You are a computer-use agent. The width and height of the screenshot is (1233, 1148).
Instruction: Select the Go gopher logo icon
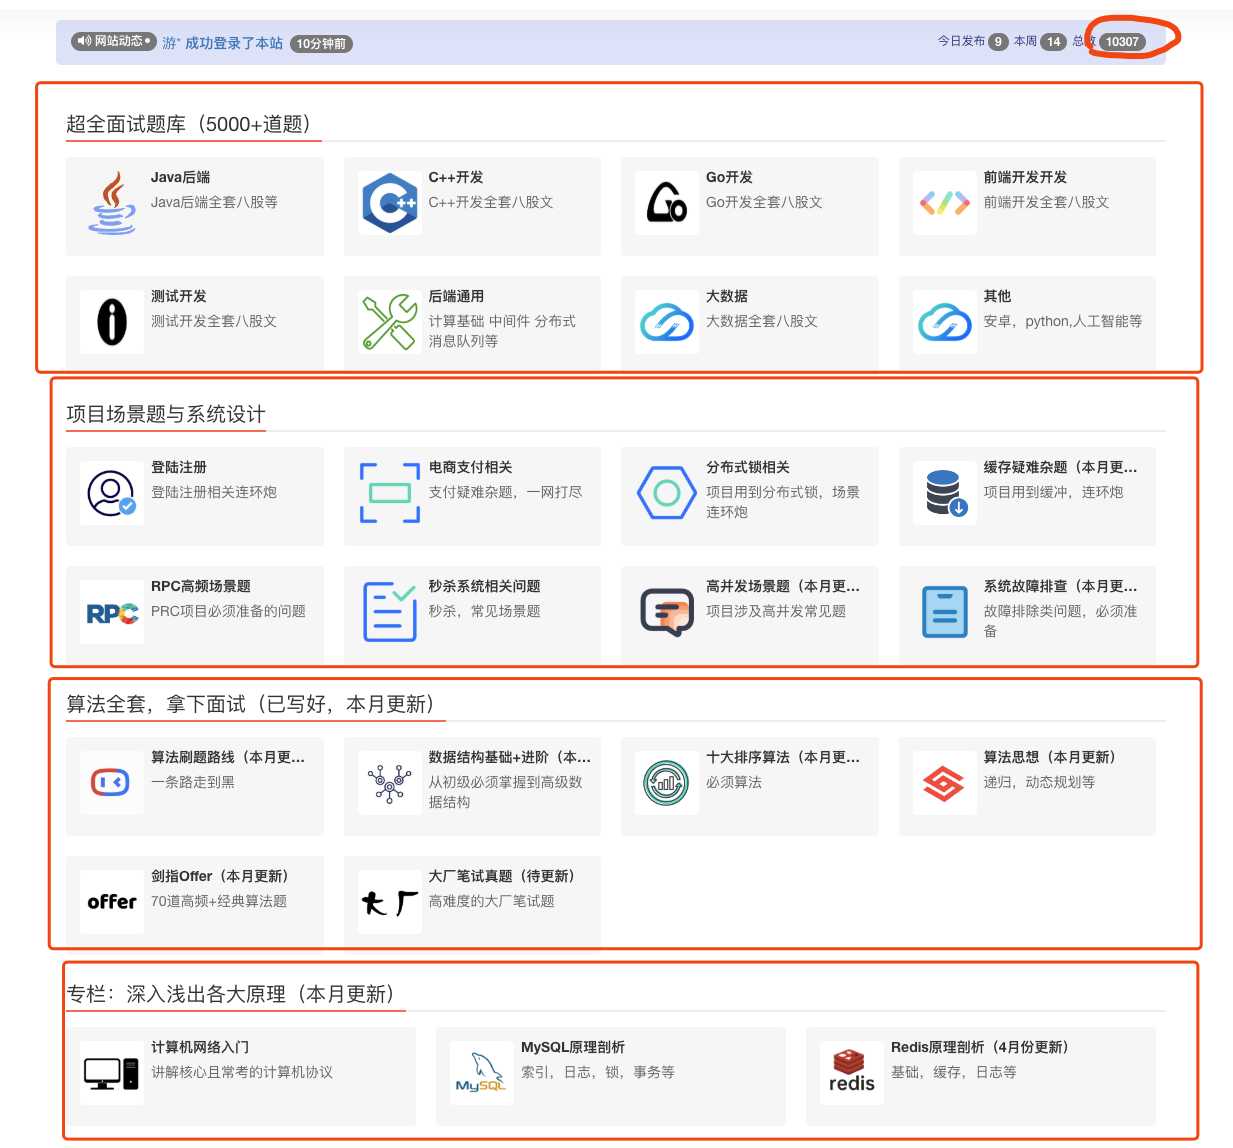(x=666, y=203)
